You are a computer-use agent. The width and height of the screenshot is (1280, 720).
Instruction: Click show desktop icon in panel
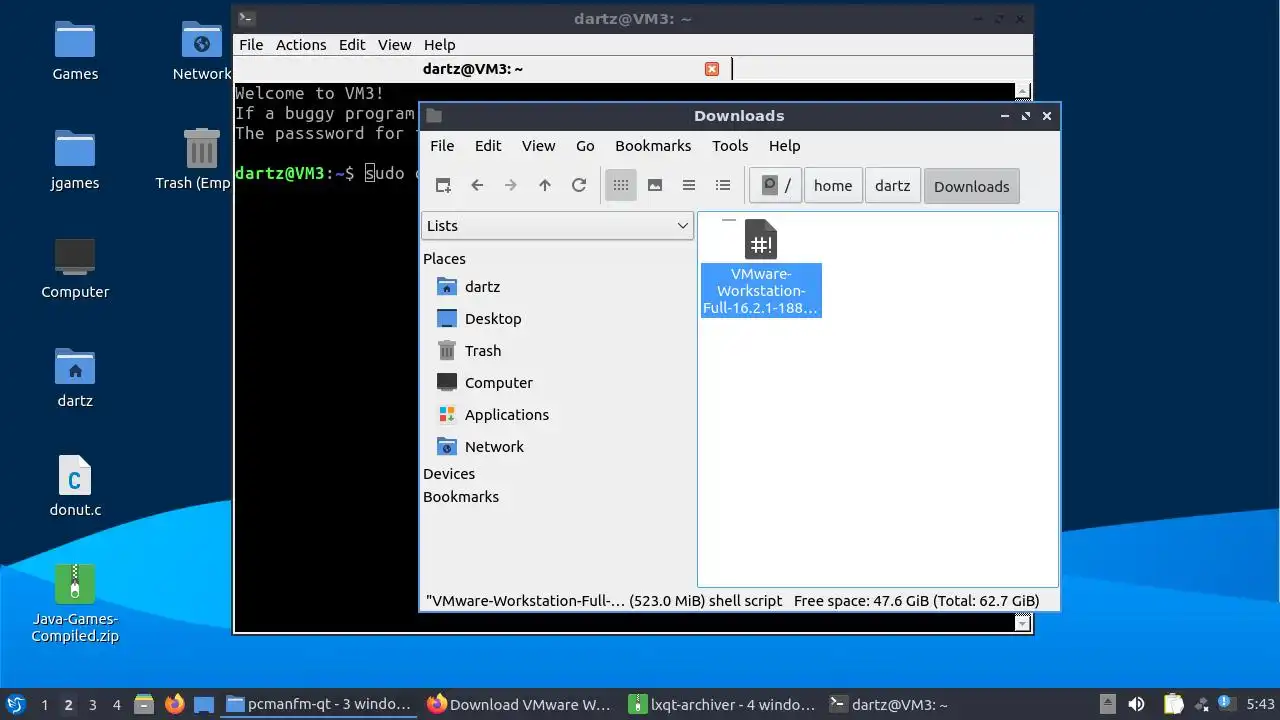click(204, 704)
